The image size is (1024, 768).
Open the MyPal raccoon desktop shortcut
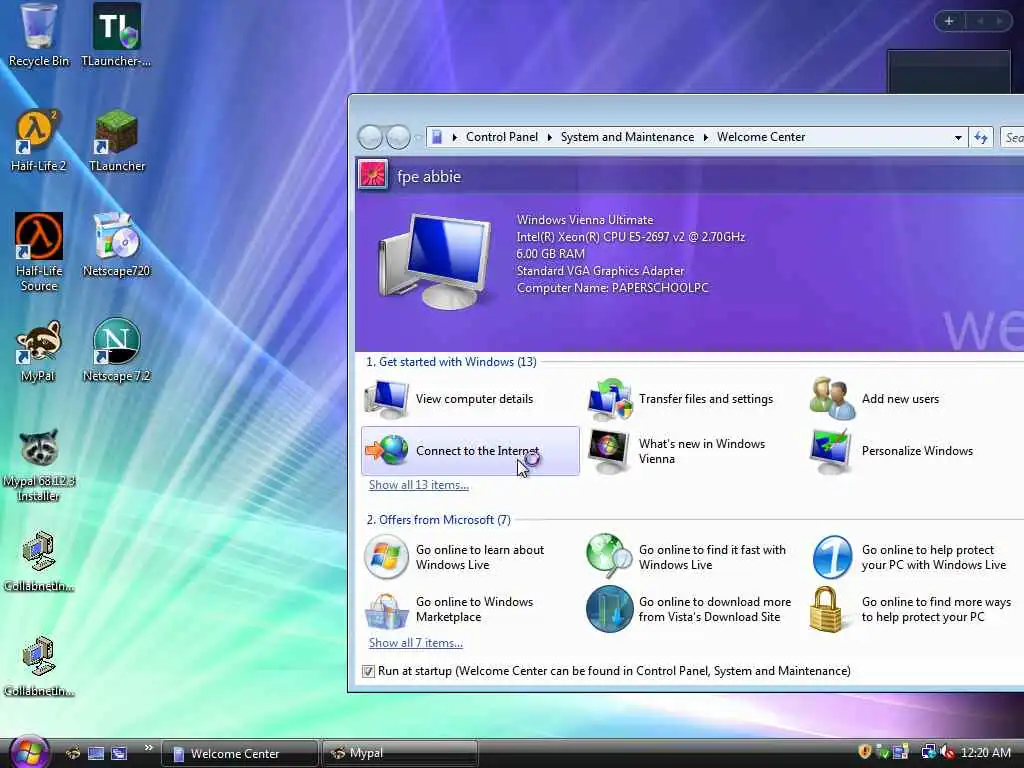pyautogui.click(x=39, y=351)
